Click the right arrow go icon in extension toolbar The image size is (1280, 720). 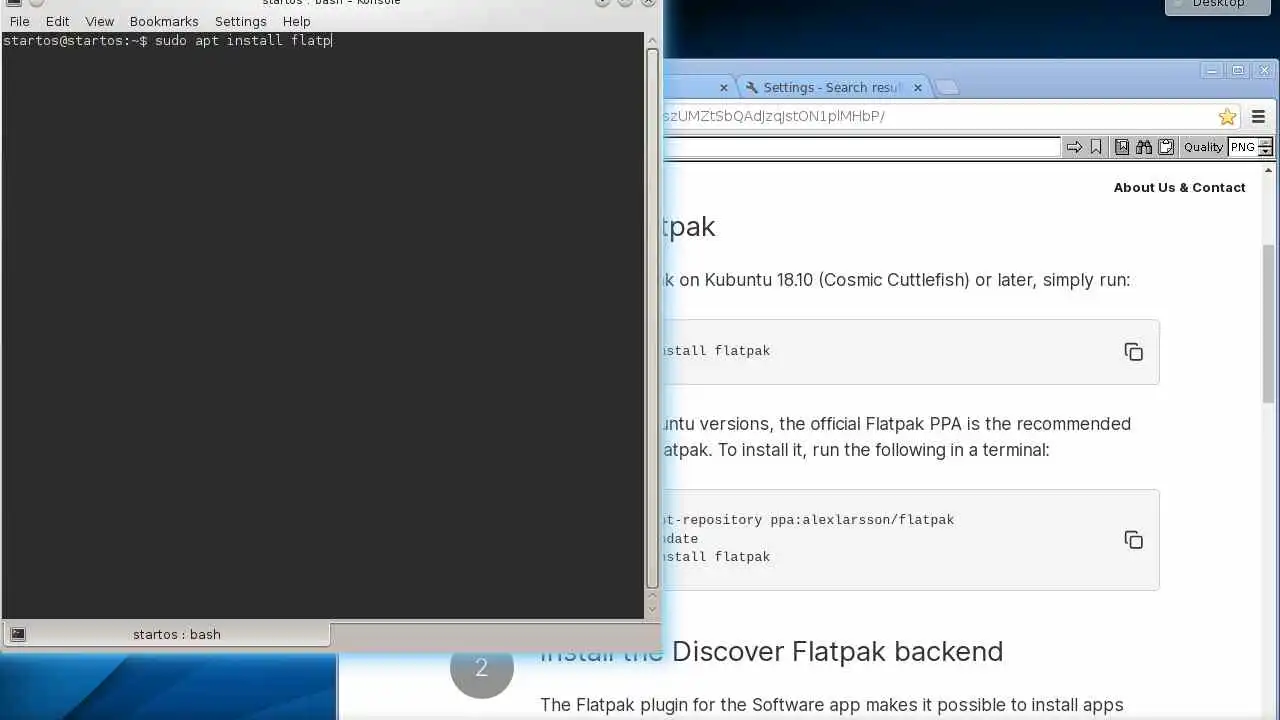(x=1074, y=147)
